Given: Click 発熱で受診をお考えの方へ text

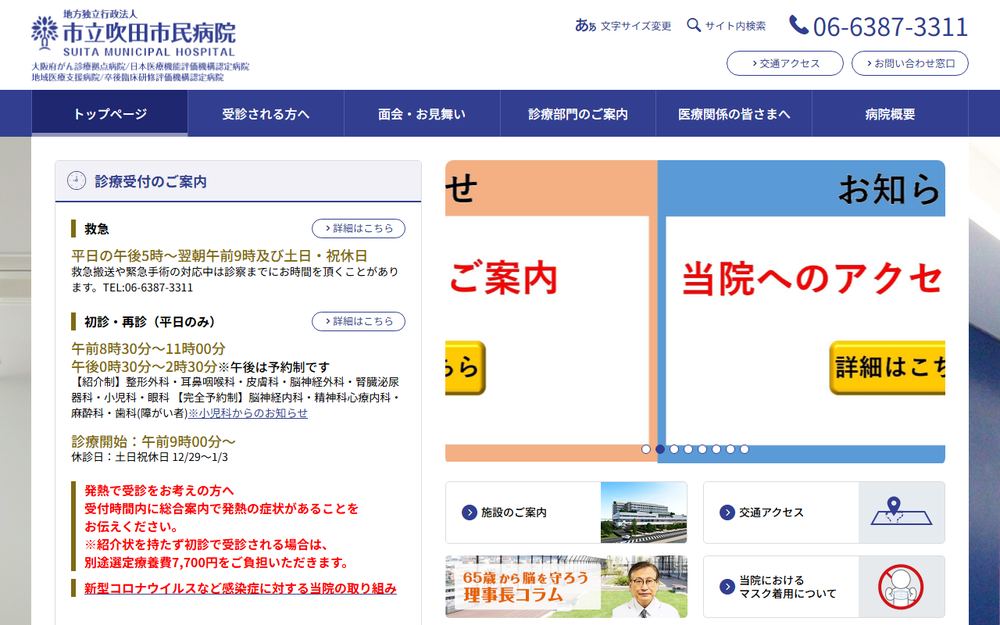Looking at the screenshot, I should pyautogui.click(x=159, y=490).
